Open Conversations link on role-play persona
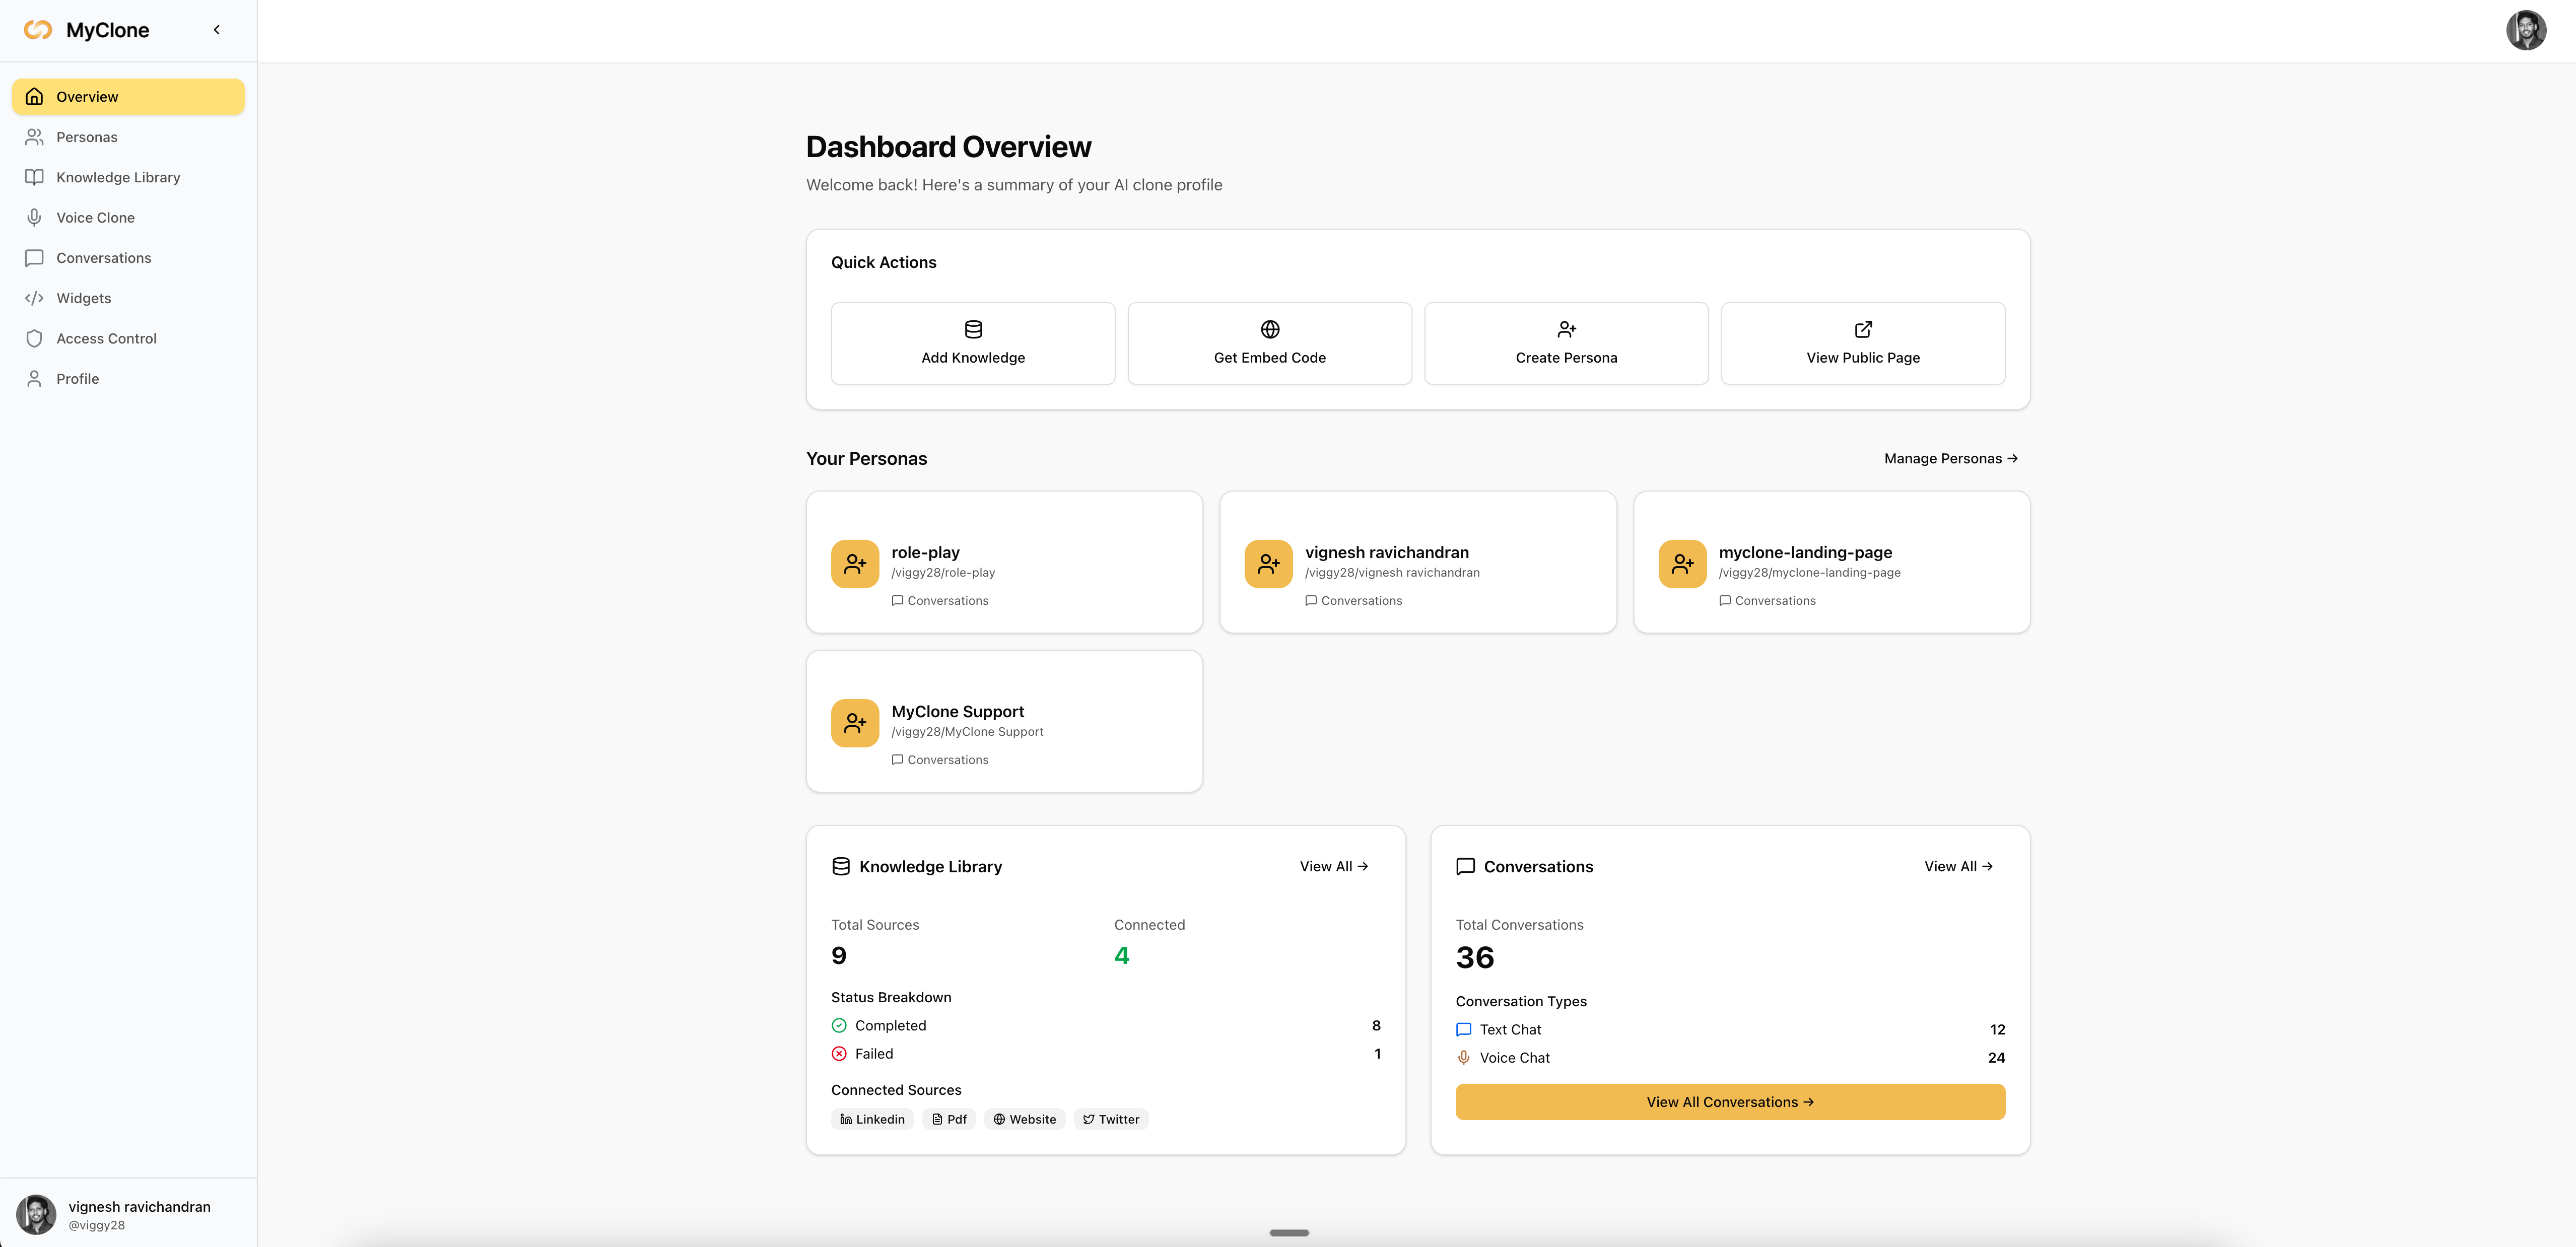2576x1247 pixels. tap(939, 600)
